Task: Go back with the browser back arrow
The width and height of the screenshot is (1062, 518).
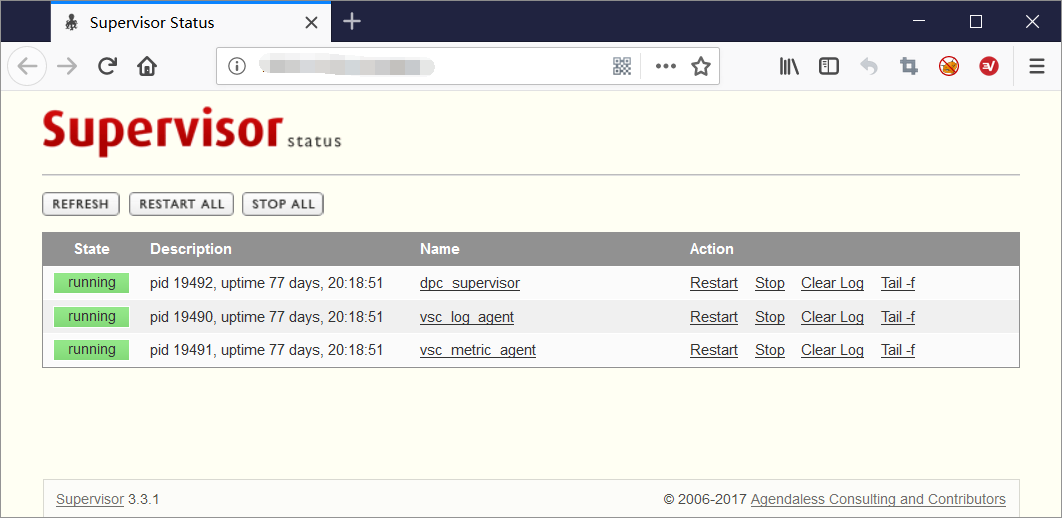Action: click(x=27, y=66)
